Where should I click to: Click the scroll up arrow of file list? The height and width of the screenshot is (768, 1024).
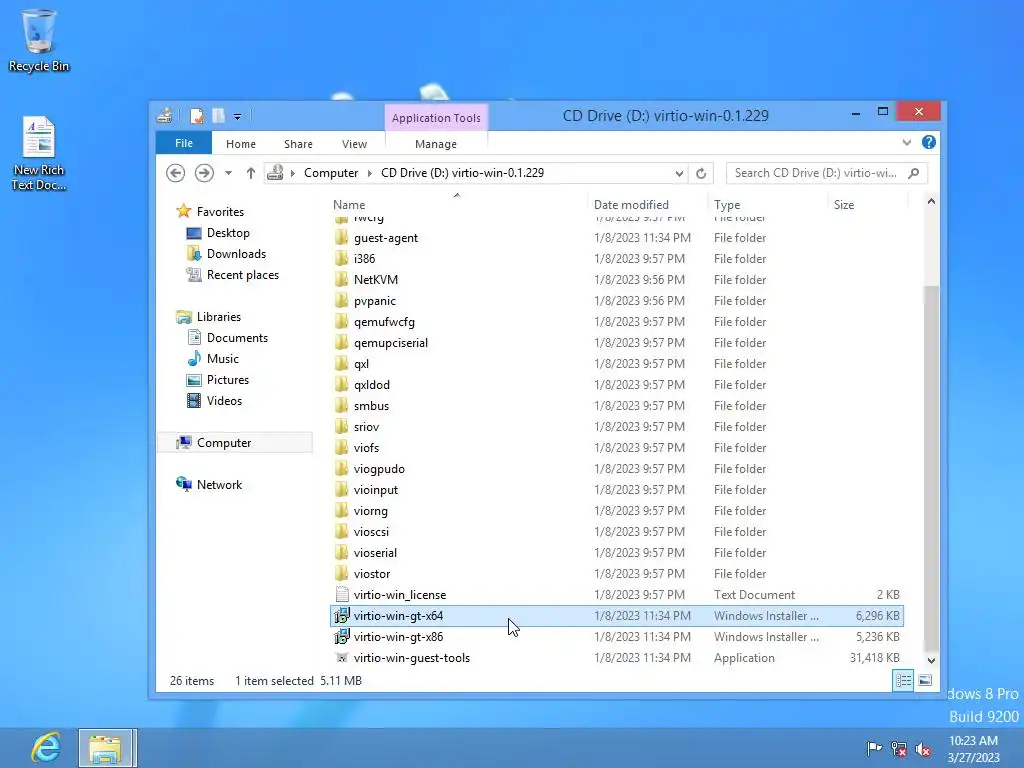point(931,202)
